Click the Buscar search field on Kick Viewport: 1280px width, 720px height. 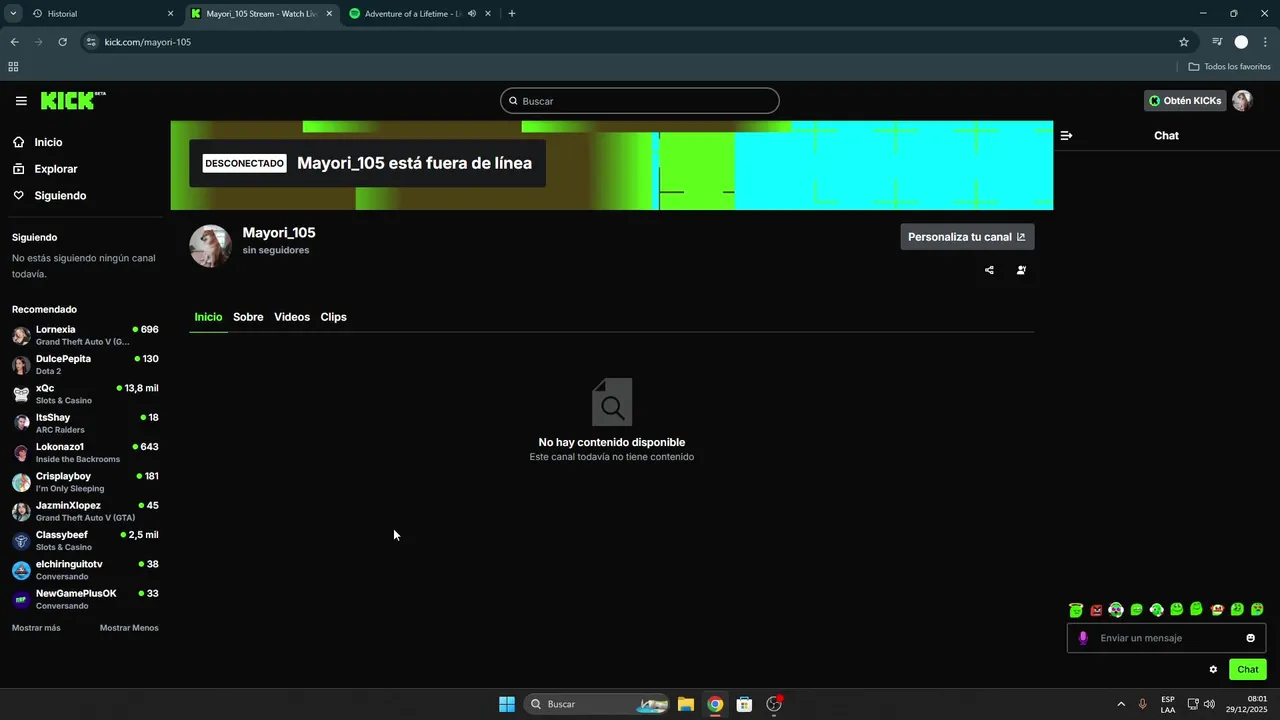pyautogui.click(x=640, y=101)
